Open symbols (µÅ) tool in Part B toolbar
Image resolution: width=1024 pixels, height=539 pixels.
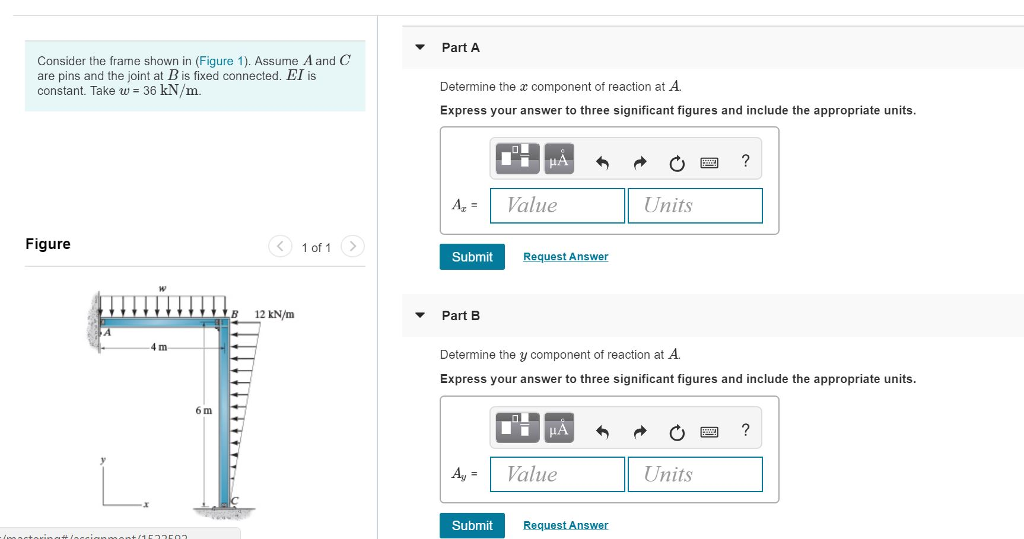tap(559, 428)
